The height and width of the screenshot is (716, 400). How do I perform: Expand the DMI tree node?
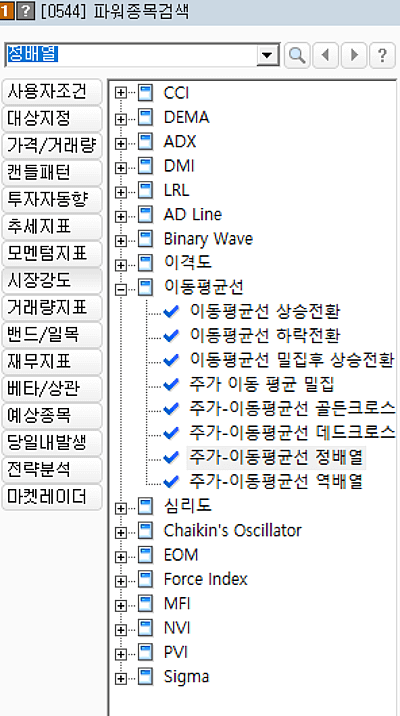tap(121, 167)
